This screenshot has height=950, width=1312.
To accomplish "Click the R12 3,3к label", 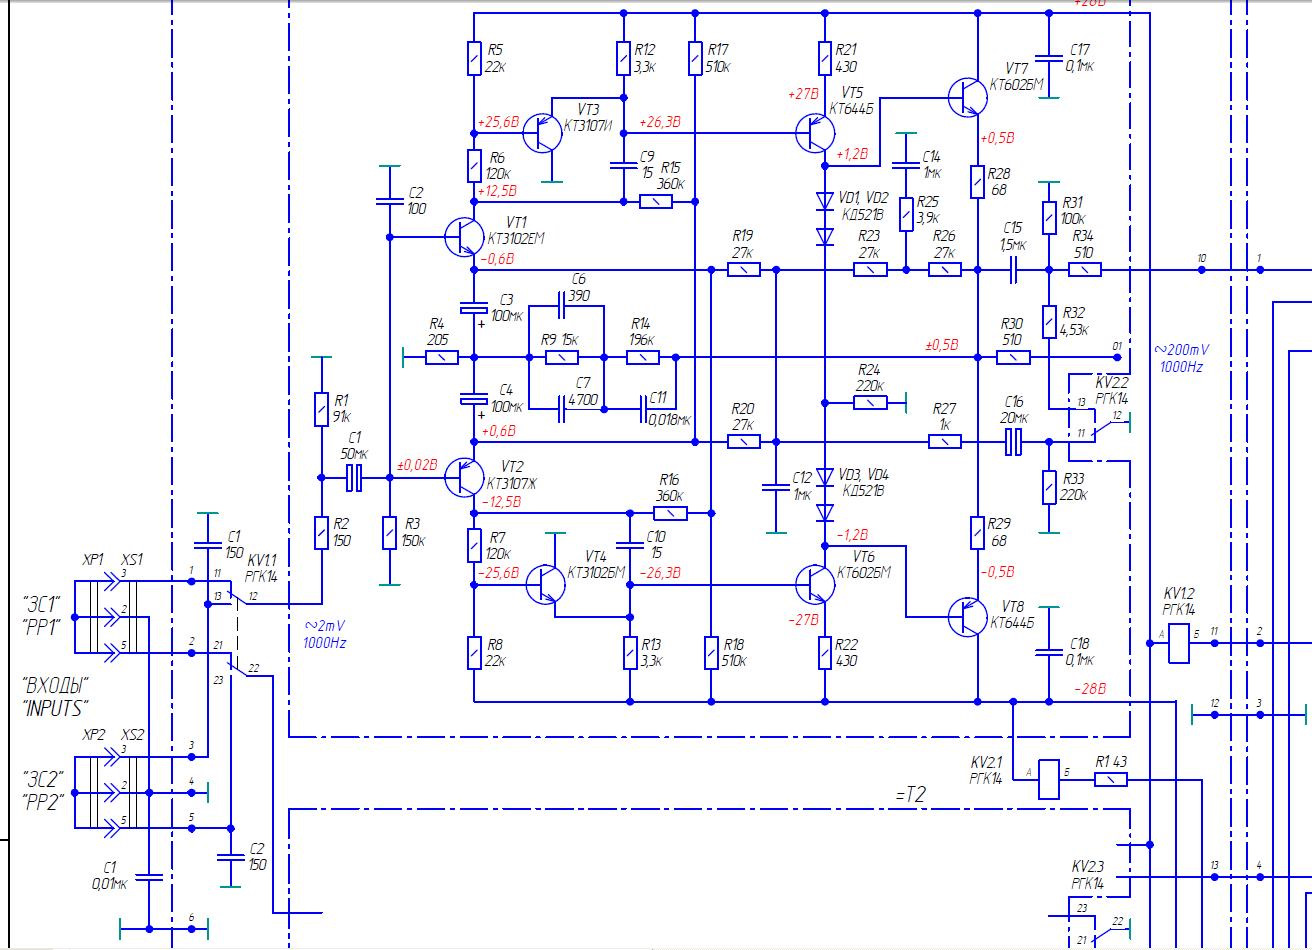I will coord(645,58).
